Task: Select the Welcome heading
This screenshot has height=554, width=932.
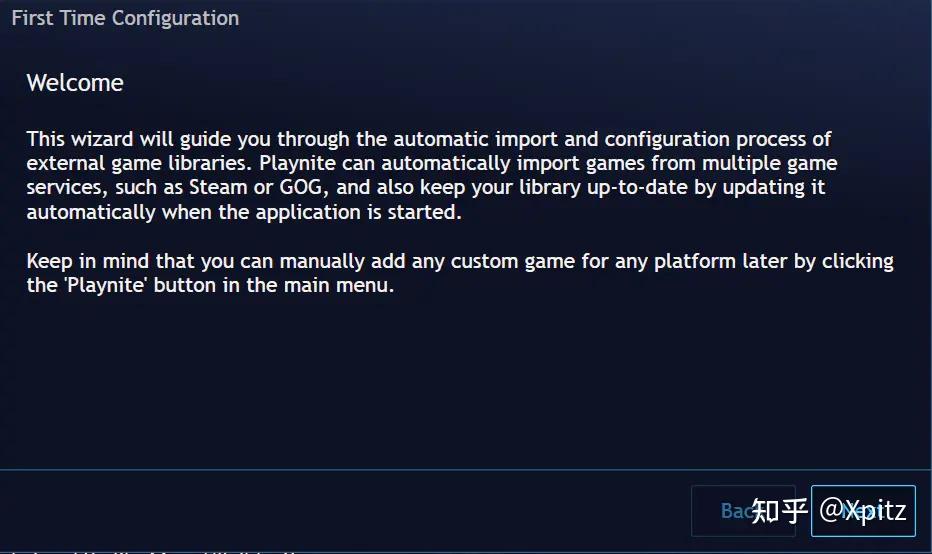Action: tap(75, 83)
